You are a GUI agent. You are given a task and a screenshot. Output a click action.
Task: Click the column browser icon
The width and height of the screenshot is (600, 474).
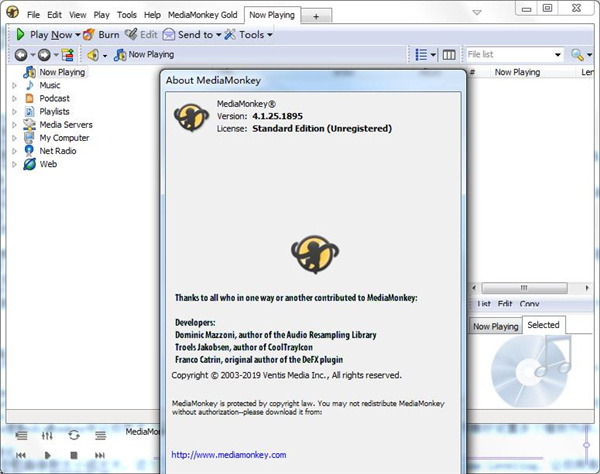449,55
